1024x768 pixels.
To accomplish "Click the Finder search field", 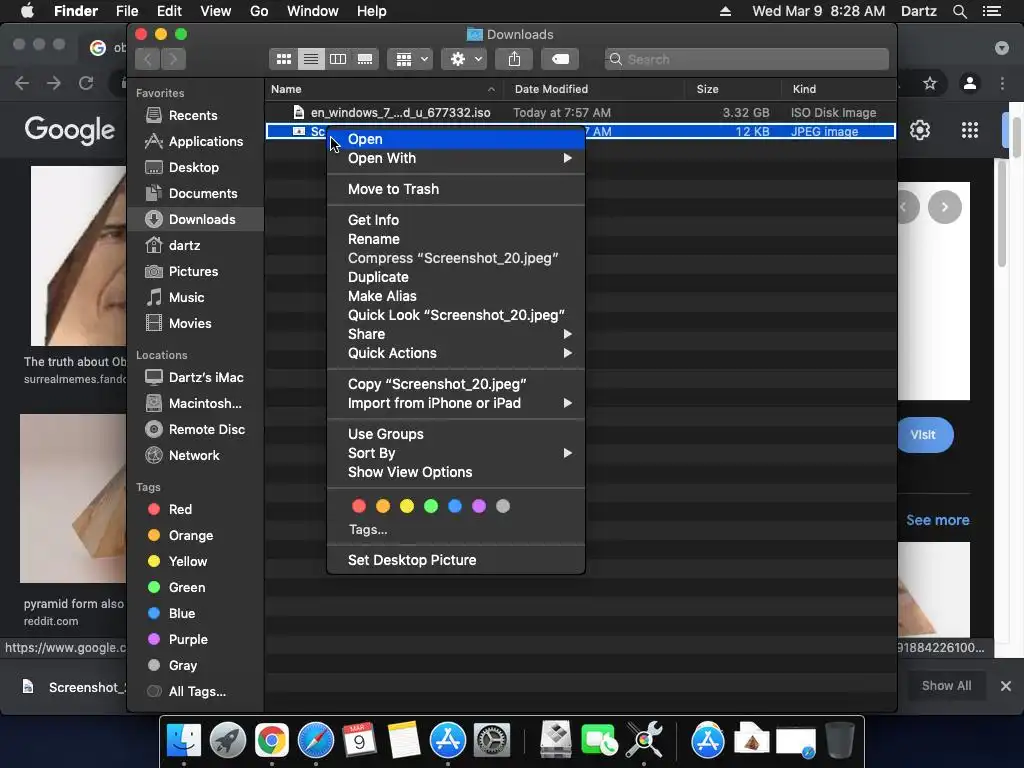I will pos(746,59).
